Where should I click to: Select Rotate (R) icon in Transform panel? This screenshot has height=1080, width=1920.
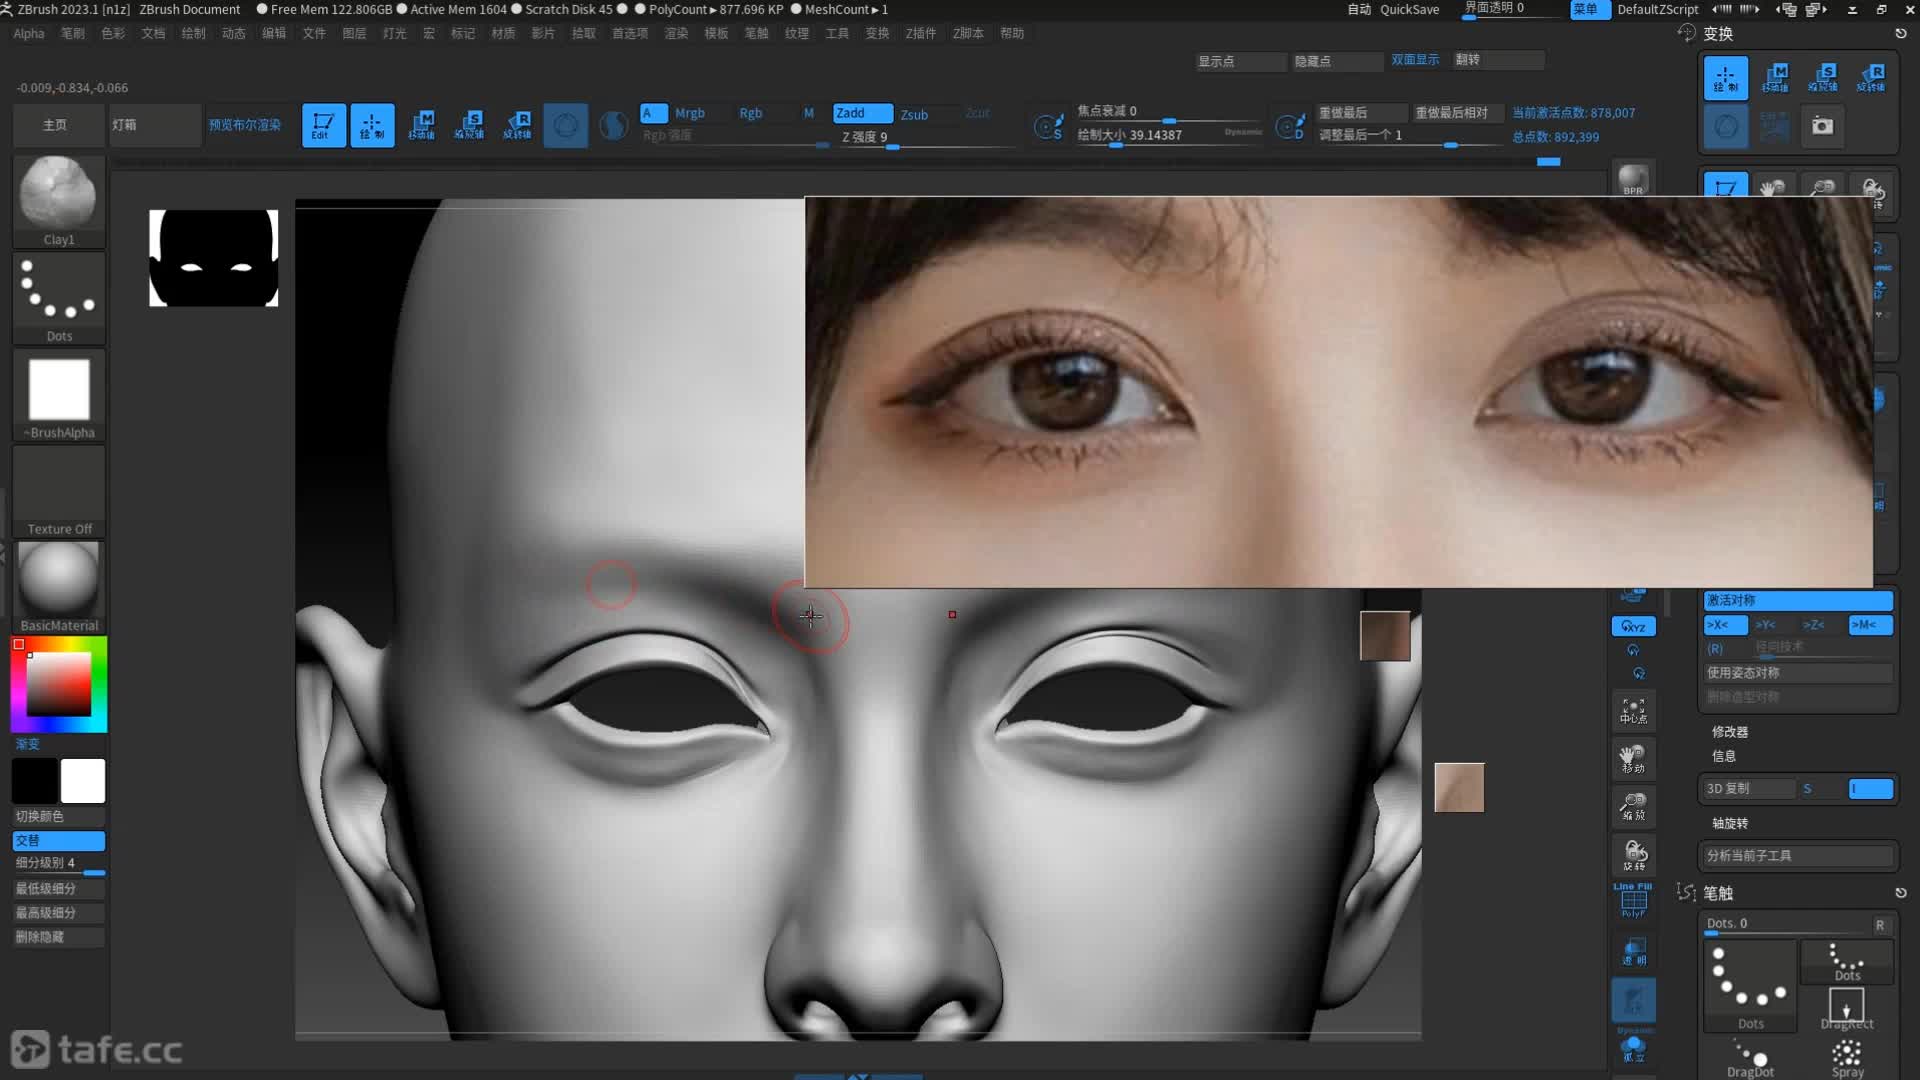[x=1871, y=78]
